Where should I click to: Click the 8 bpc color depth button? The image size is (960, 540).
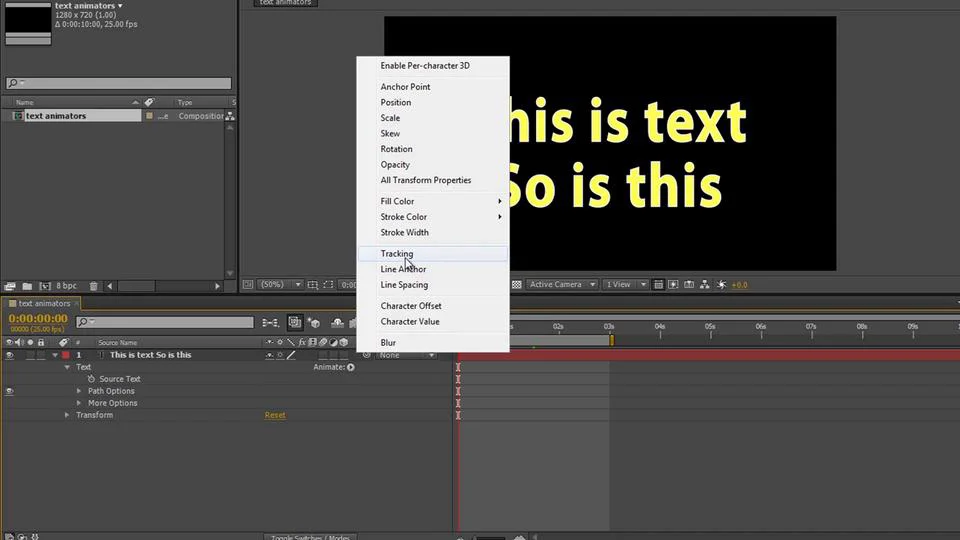[x=67, y=286]
